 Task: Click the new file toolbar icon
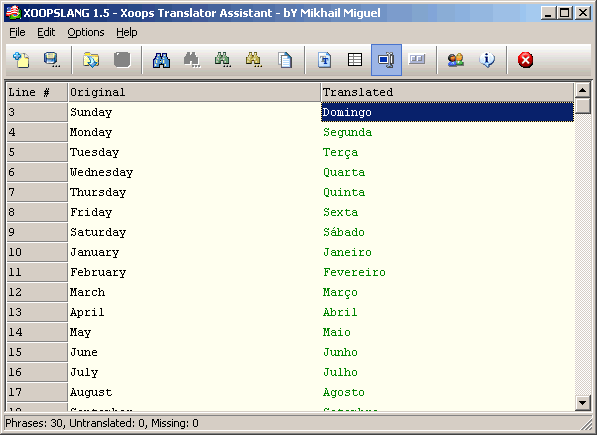pyautogui.click(x=21, y=60)
